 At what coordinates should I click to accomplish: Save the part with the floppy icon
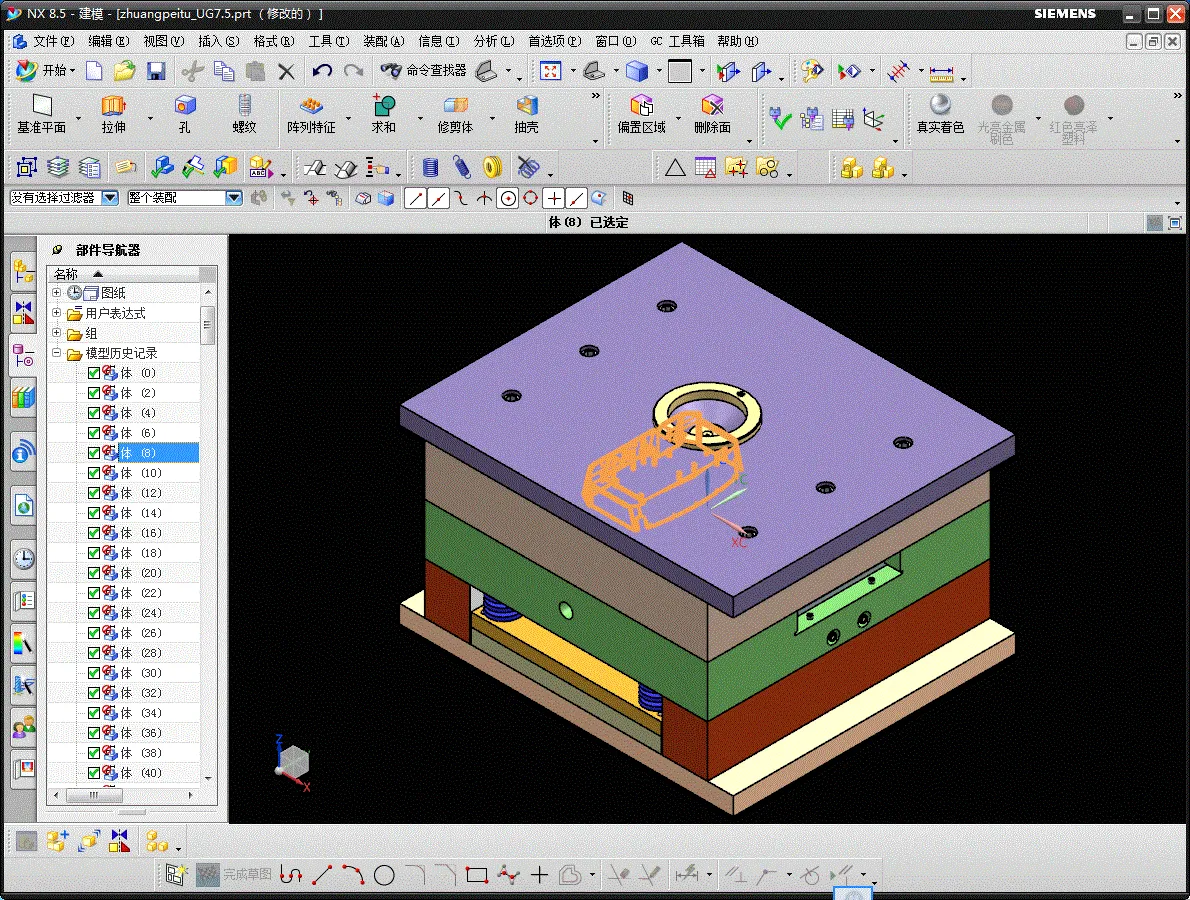pos(156,71)
